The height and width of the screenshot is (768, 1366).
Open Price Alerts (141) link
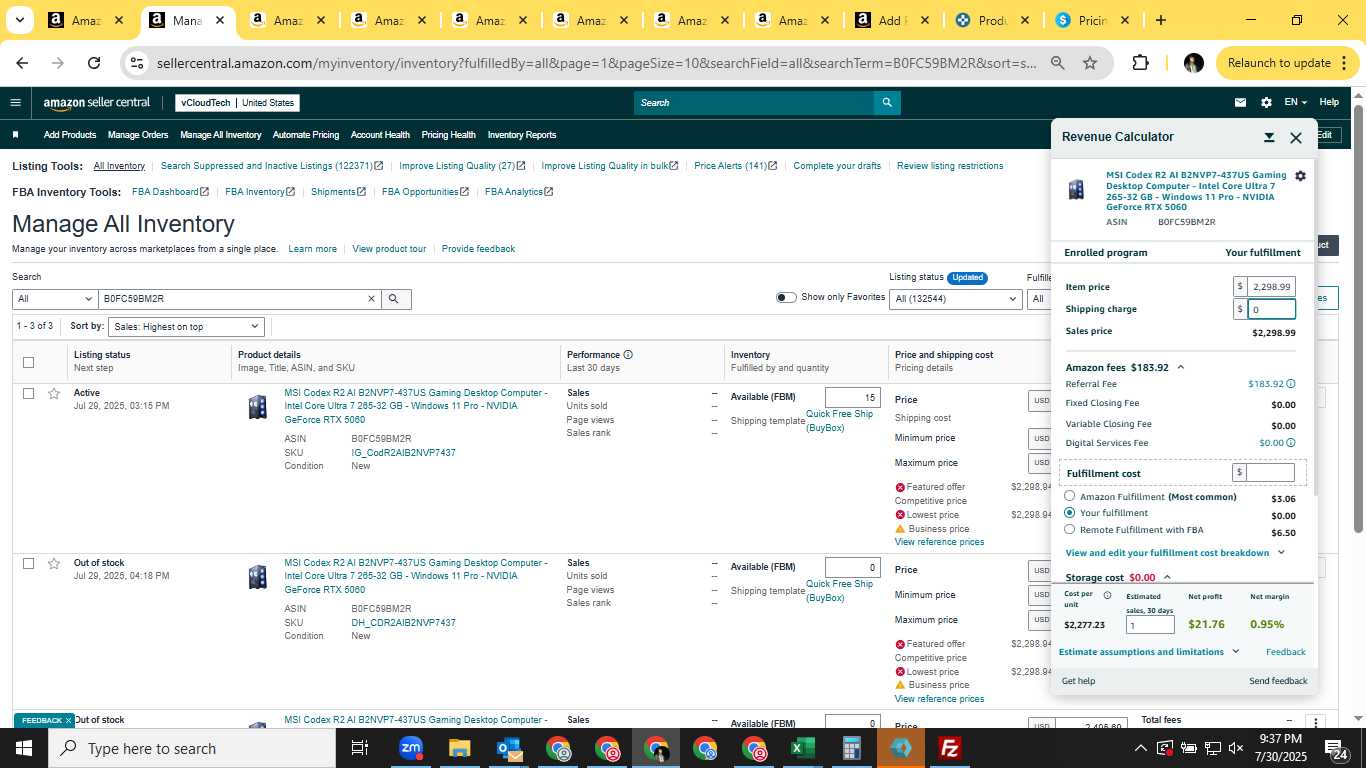(x=735, y=165)
